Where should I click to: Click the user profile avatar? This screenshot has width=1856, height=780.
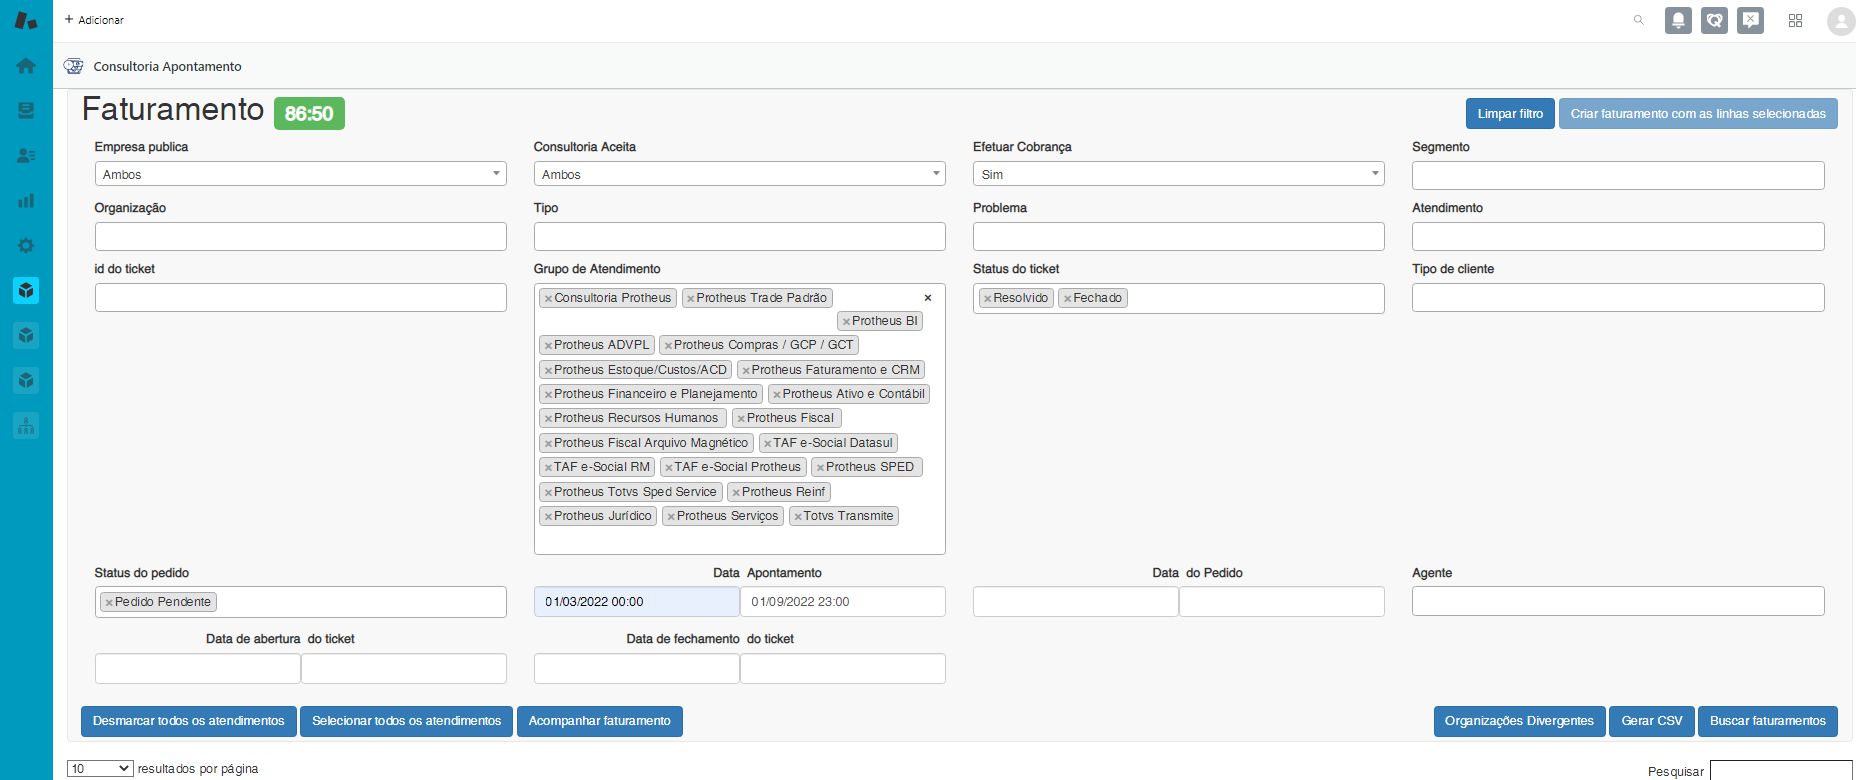1840,21
